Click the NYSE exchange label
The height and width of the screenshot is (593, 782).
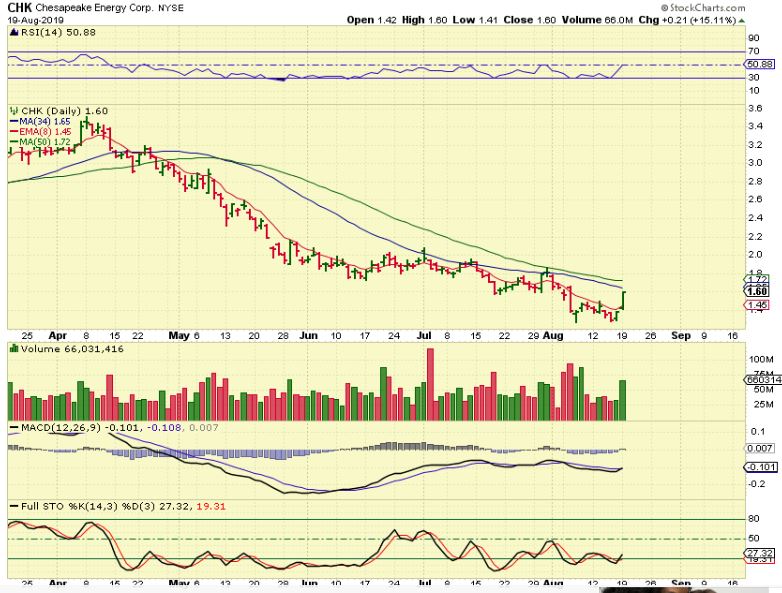pos(171,8)
